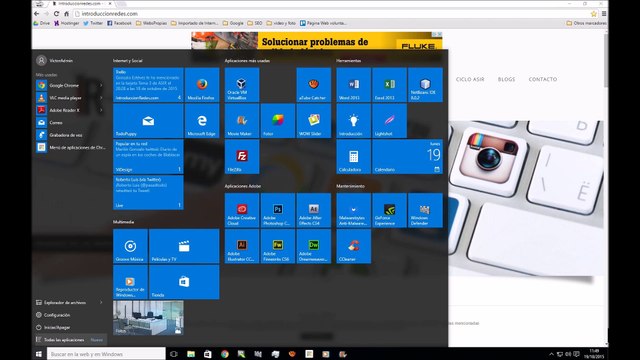The height and width of the screenshot is (360, 640).
Task: Launch the WOW Slider tile
Action: point(313,121)
